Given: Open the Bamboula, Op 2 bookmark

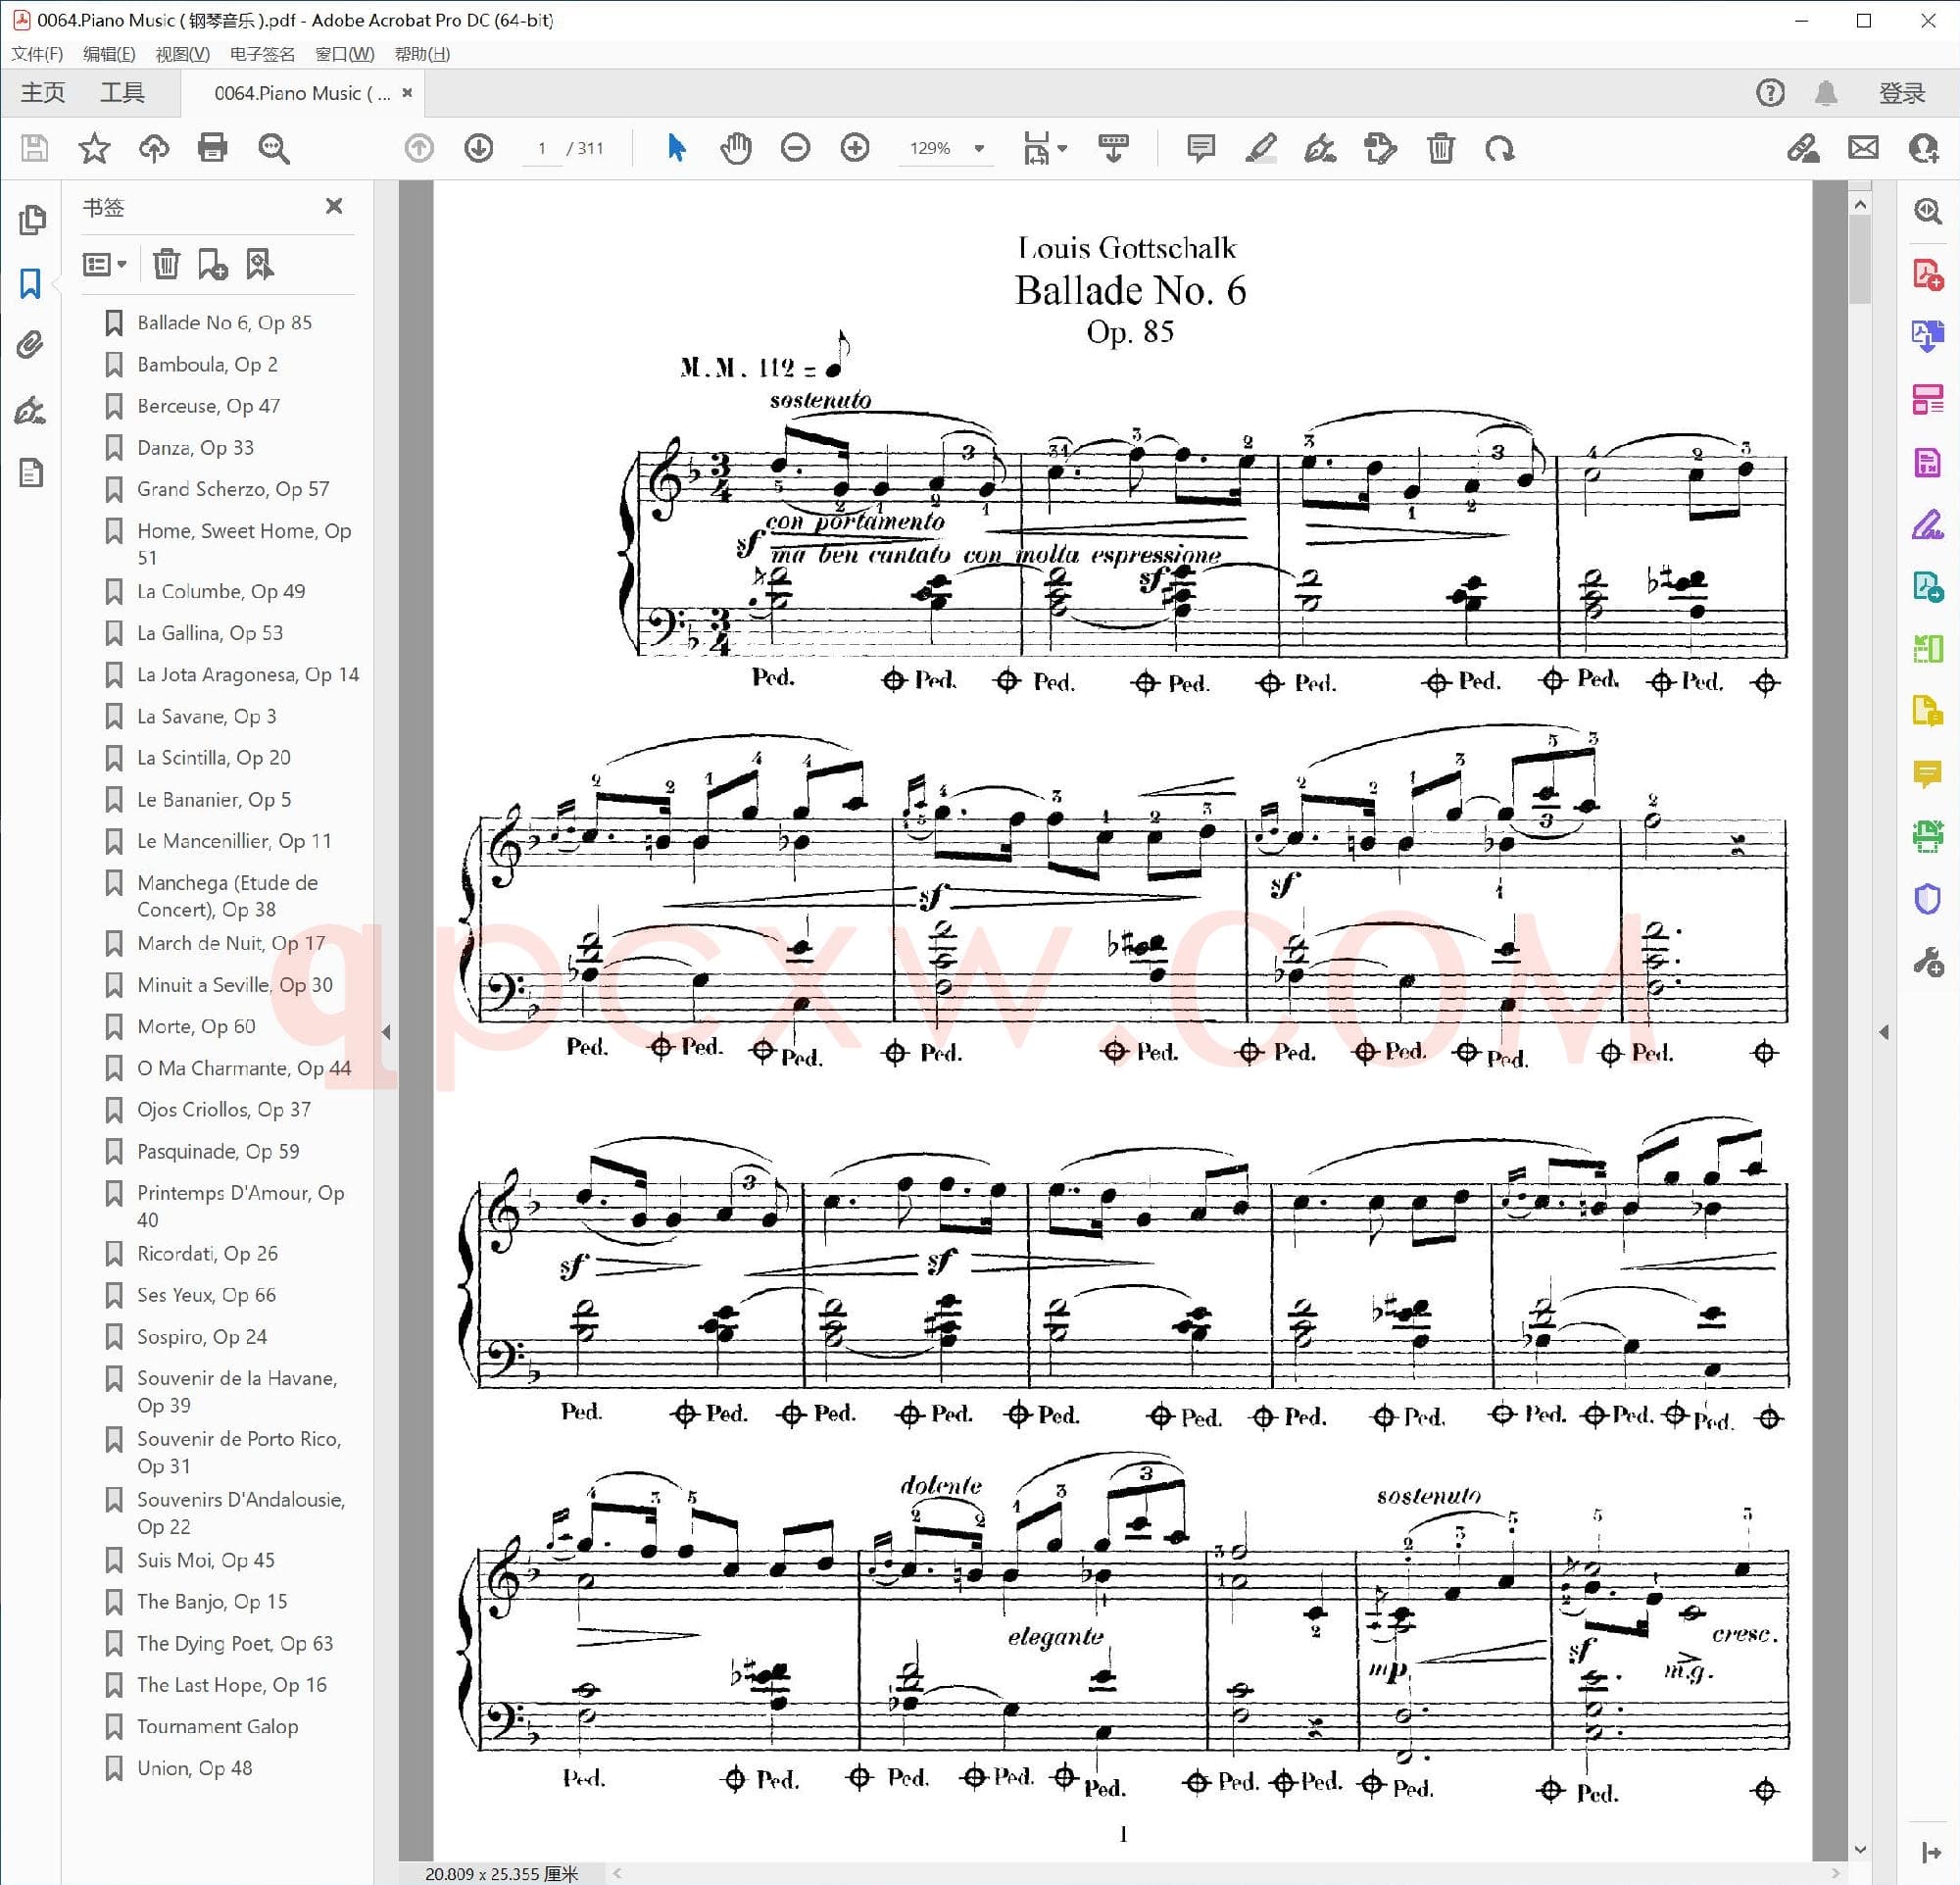Looking at the screenshot, I should tap(207, 364).
